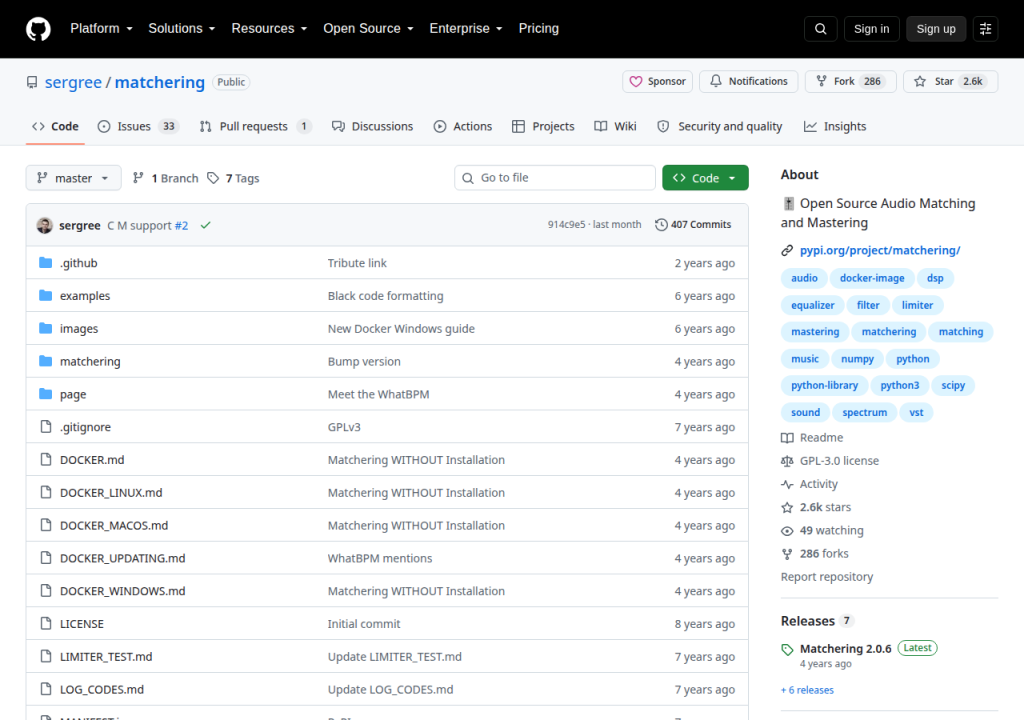Open the green Code dropdown button
Screen dimensions: 1024x720
coord(705,178)
